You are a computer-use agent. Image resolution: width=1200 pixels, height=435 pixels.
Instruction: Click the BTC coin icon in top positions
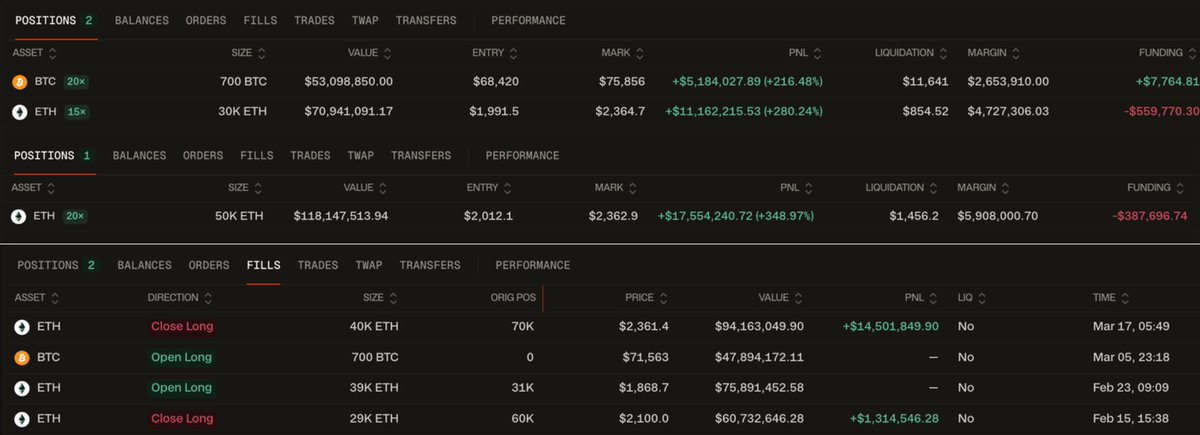coord(18,81)
